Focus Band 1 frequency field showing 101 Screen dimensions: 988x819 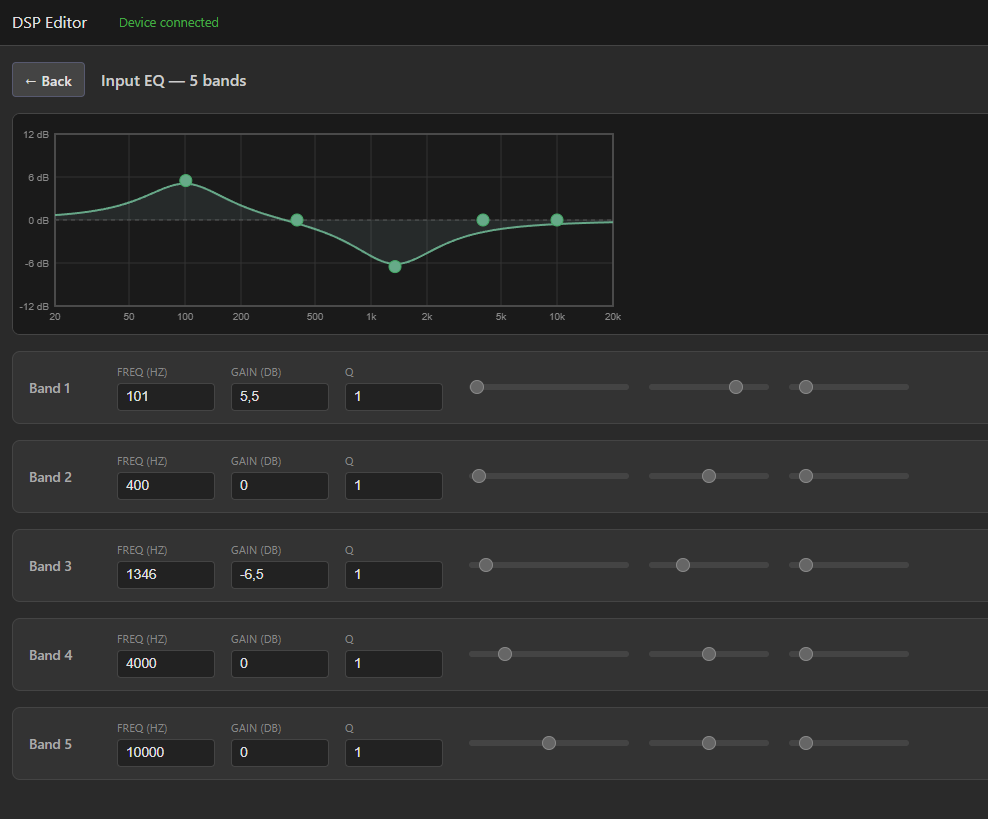166,397
